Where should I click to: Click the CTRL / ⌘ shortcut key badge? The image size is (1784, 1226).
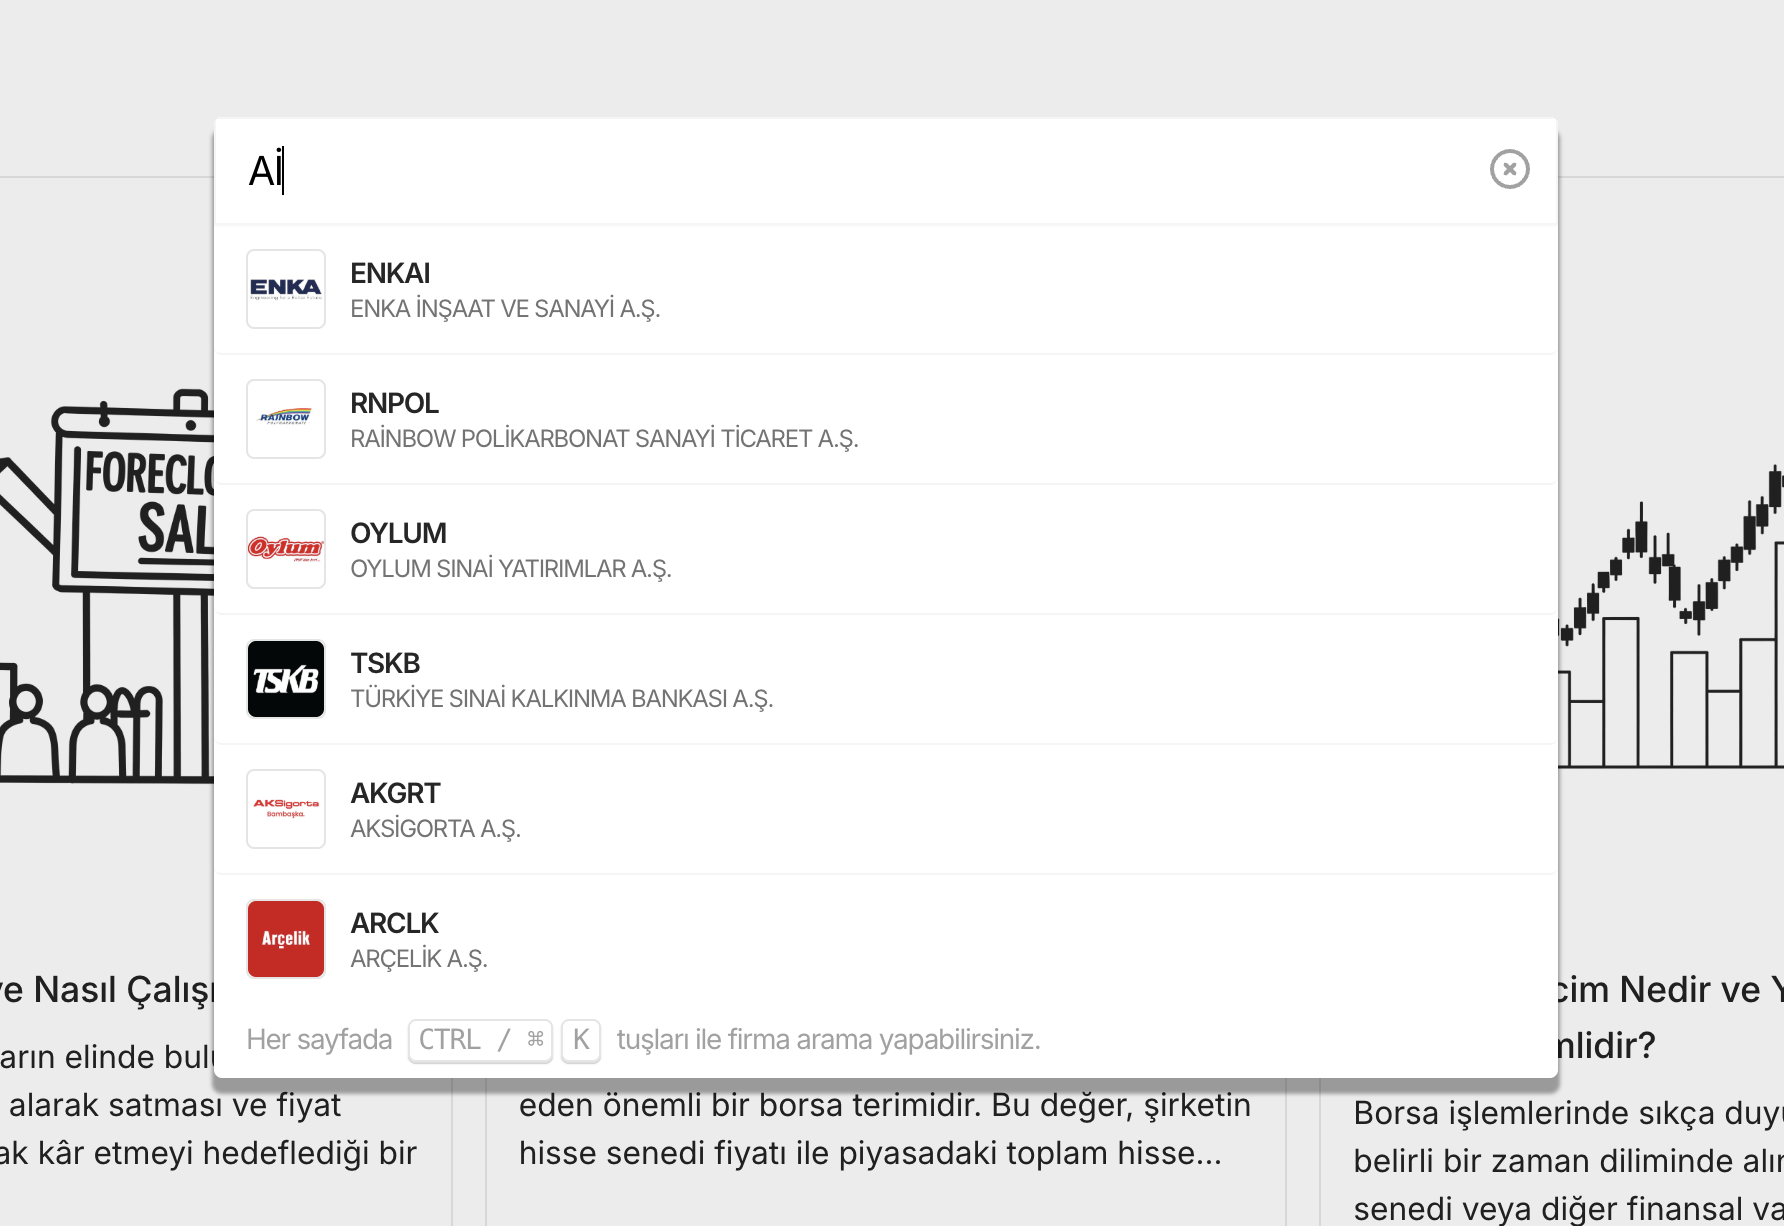(x=480, y=1040)
